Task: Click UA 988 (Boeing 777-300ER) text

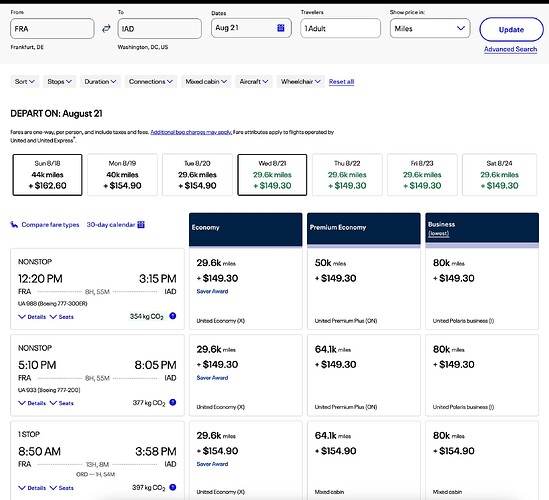Action: point(53,304)
